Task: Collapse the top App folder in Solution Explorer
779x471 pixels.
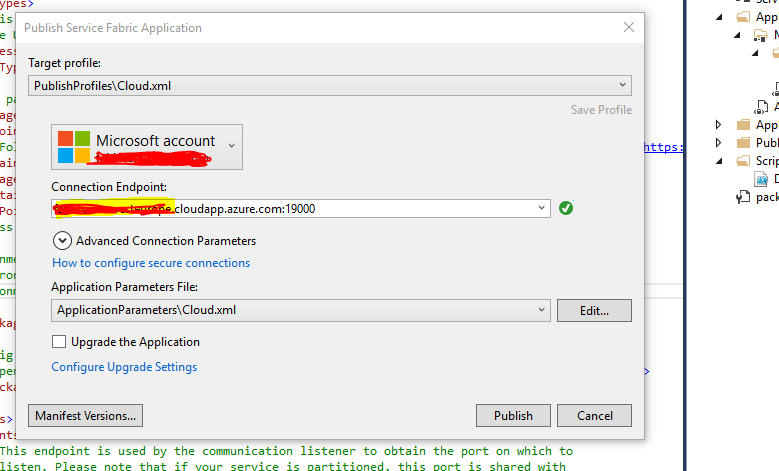Action: pyautogui.click(x=719, y=17)
